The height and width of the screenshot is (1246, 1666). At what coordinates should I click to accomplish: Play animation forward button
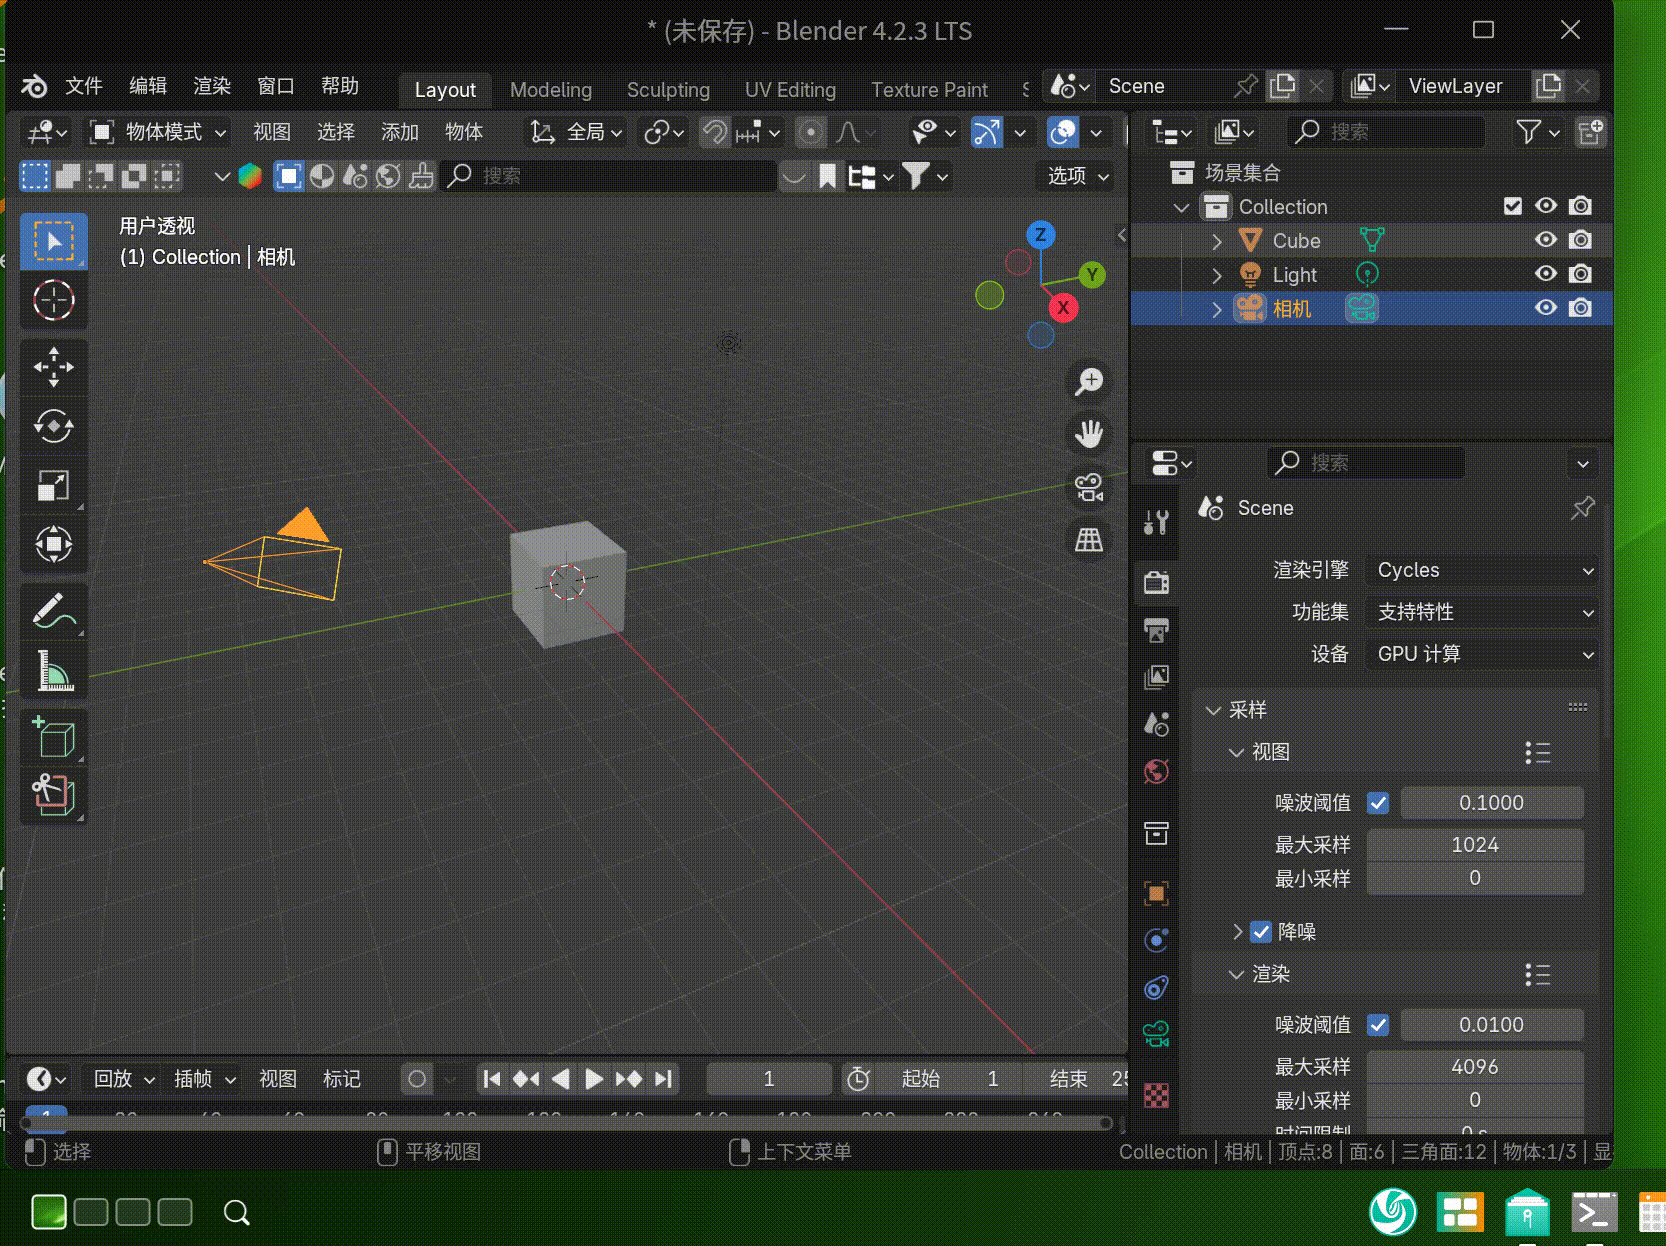[594, 1079]
